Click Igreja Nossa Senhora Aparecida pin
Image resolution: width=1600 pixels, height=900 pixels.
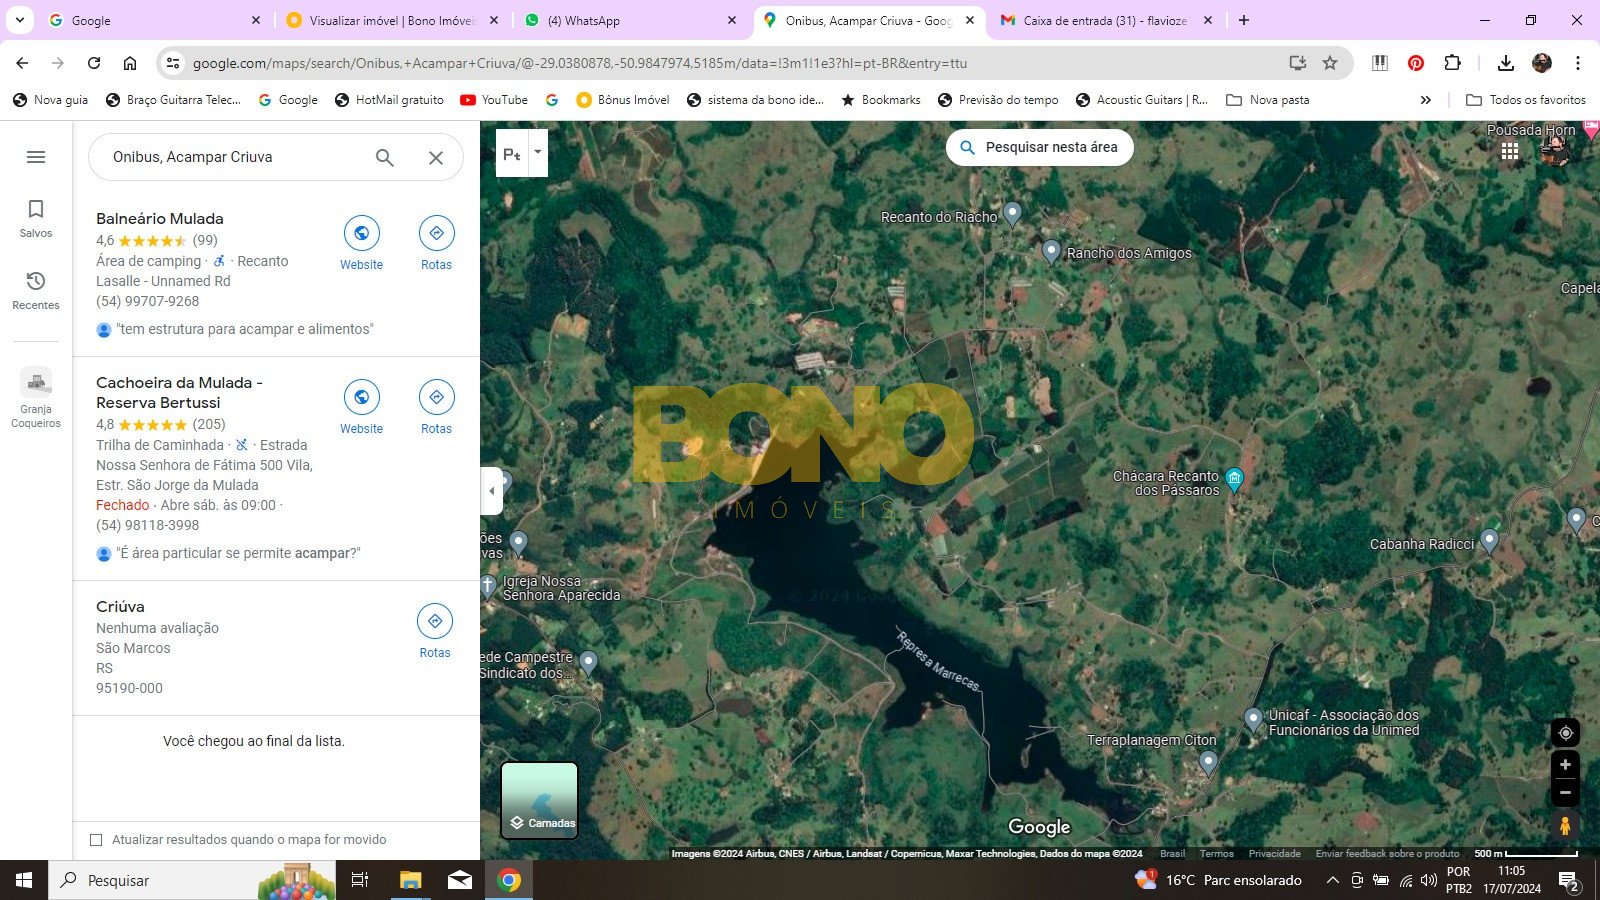tap(488, 586)
